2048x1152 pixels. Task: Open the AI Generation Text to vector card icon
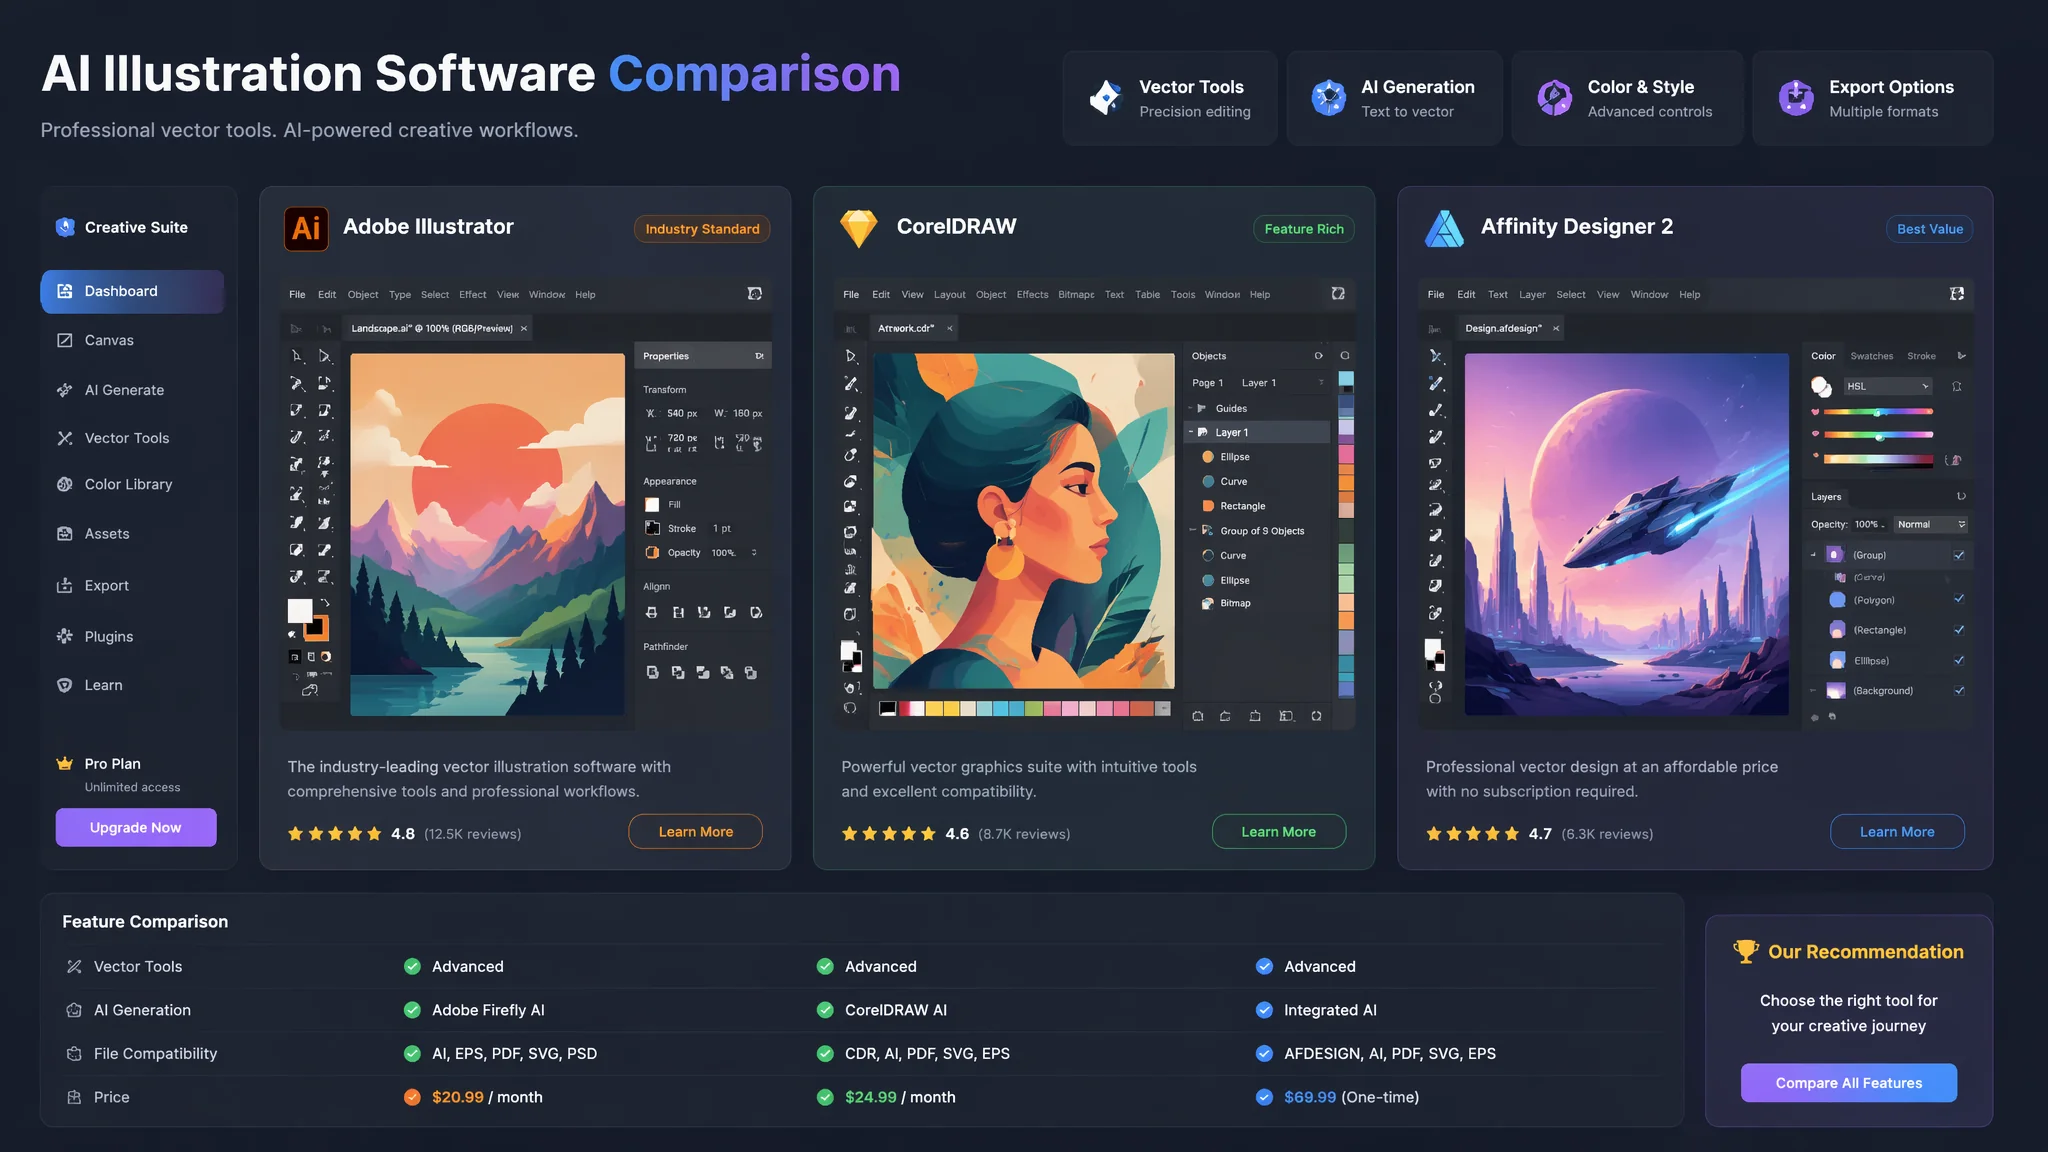(1329, 98)
